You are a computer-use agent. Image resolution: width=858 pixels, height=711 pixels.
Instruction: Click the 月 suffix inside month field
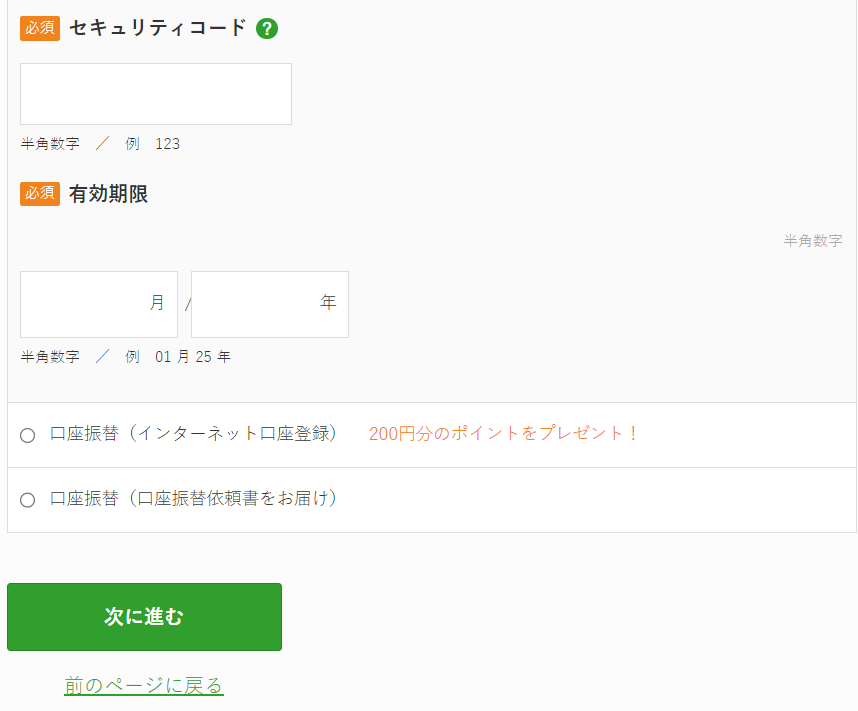157,302
